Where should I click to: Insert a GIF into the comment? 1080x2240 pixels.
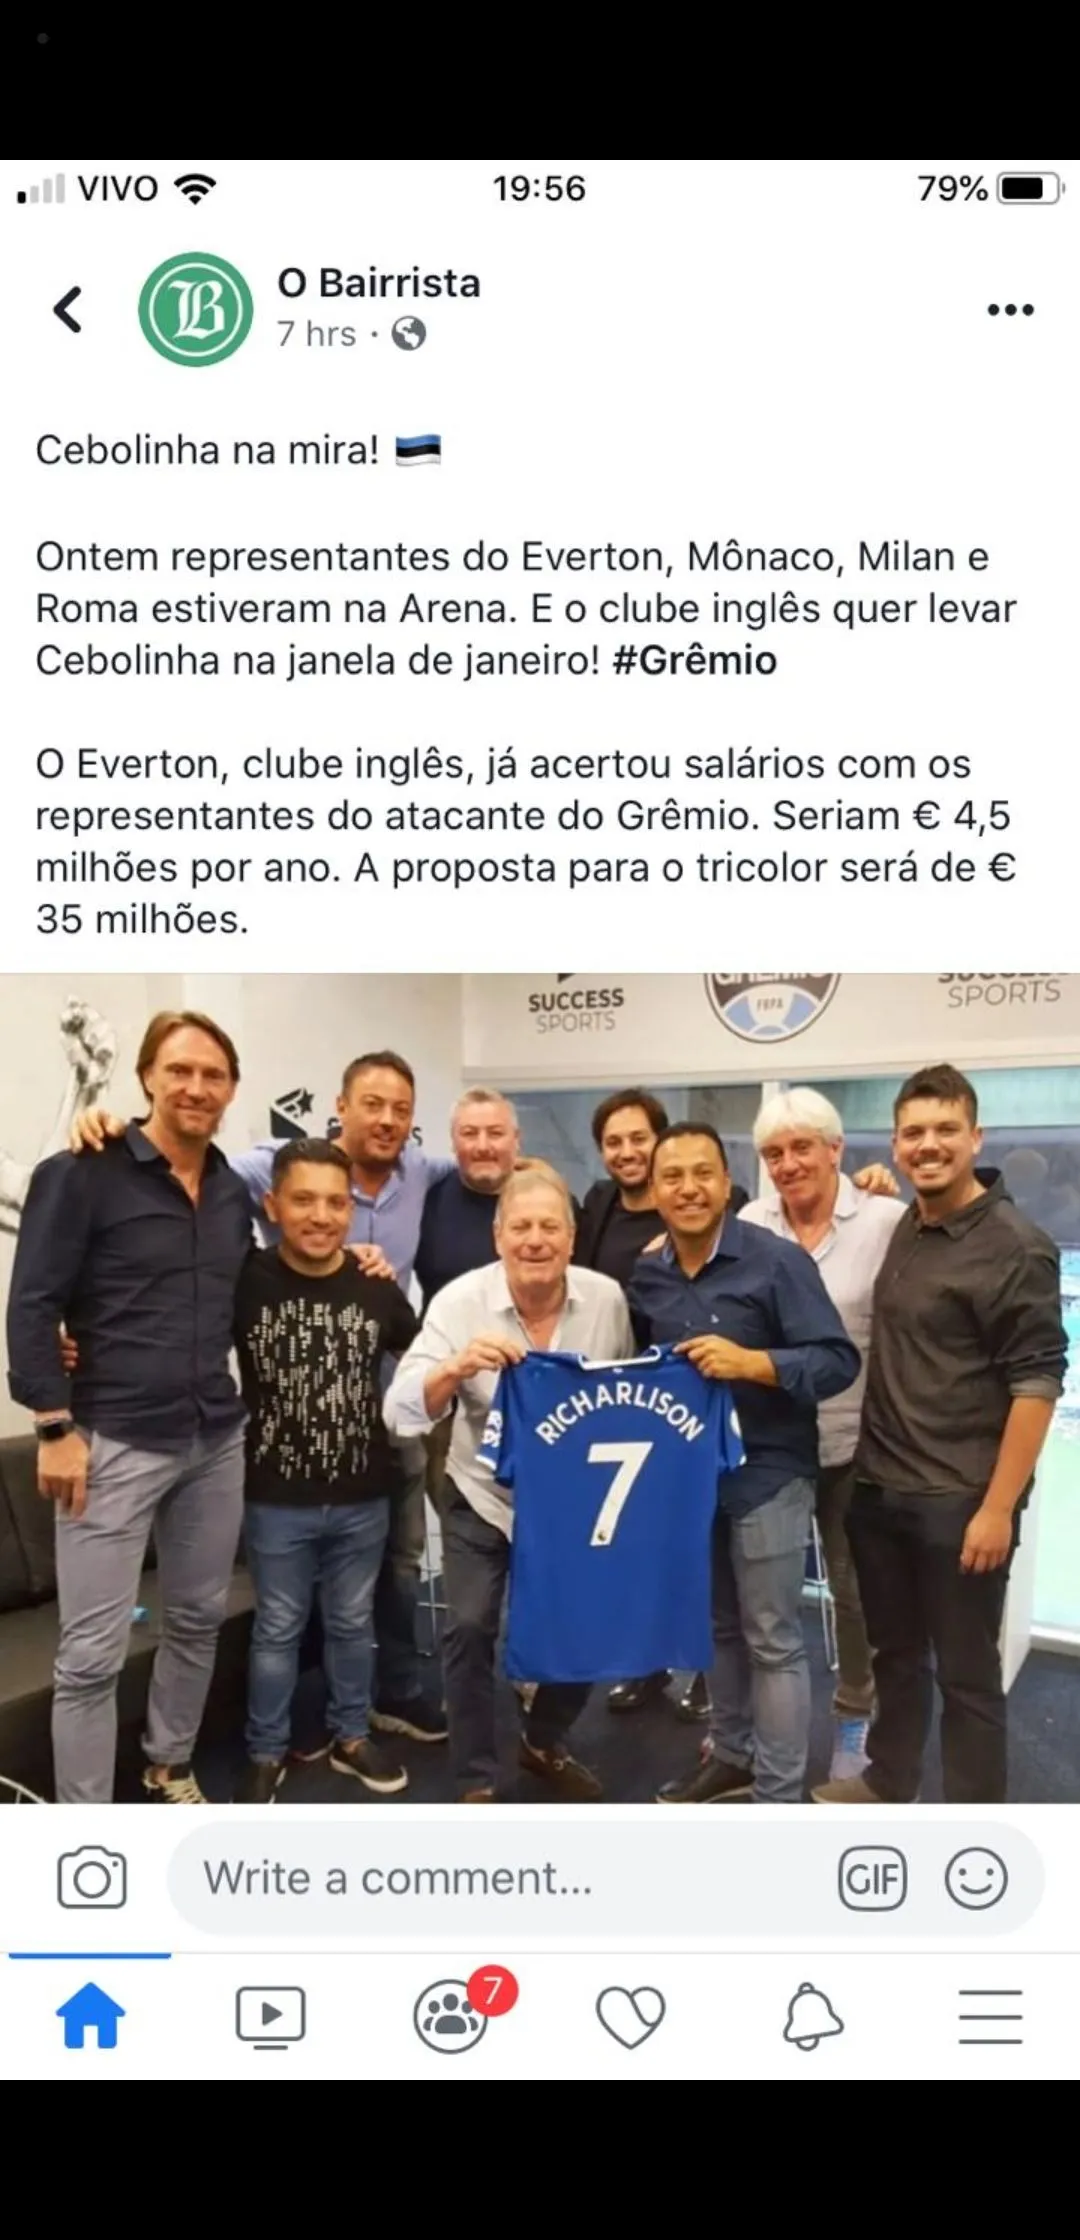tap(872, 1878)
